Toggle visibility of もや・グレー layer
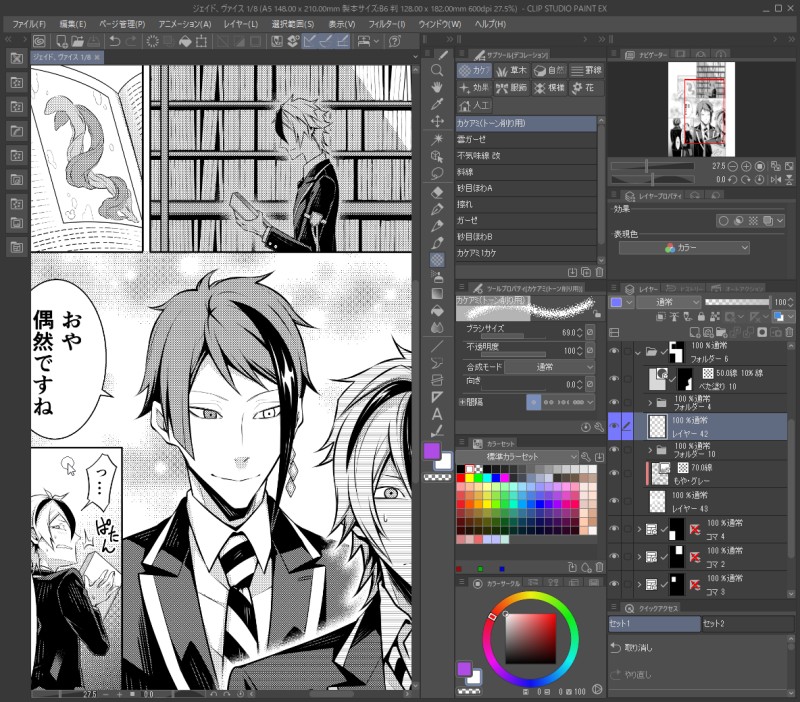The image size is (800, 702). [x=614, y=473]
